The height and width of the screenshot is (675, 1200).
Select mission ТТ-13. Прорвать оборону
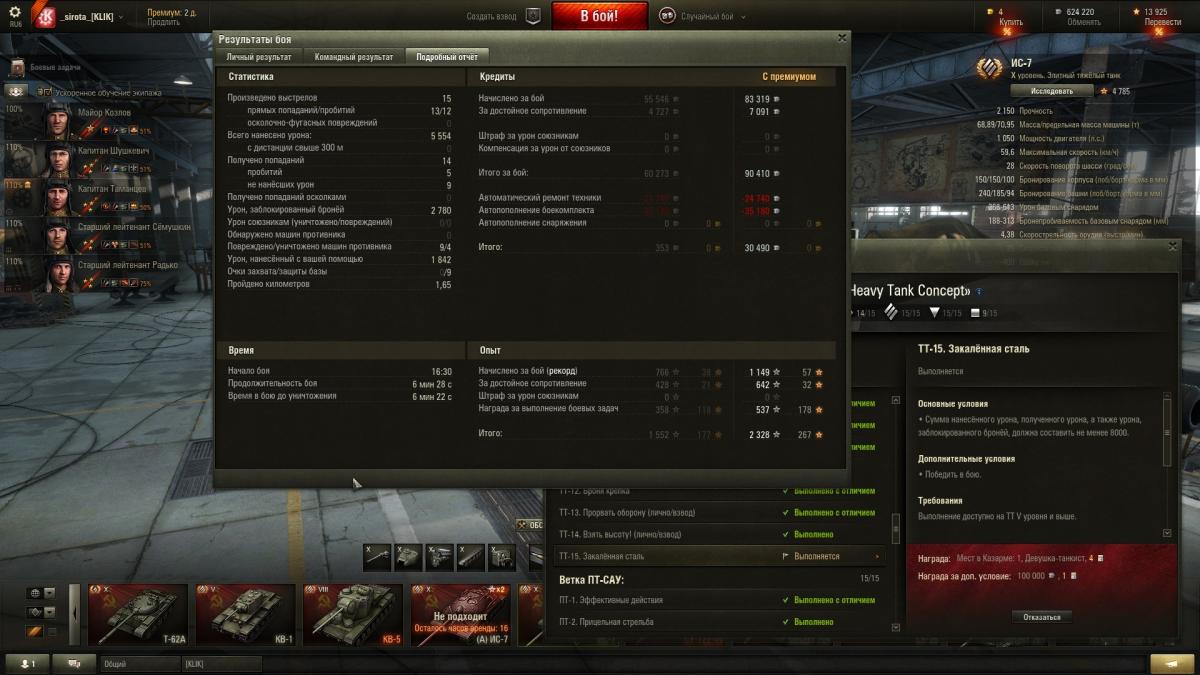pos(718,513)
